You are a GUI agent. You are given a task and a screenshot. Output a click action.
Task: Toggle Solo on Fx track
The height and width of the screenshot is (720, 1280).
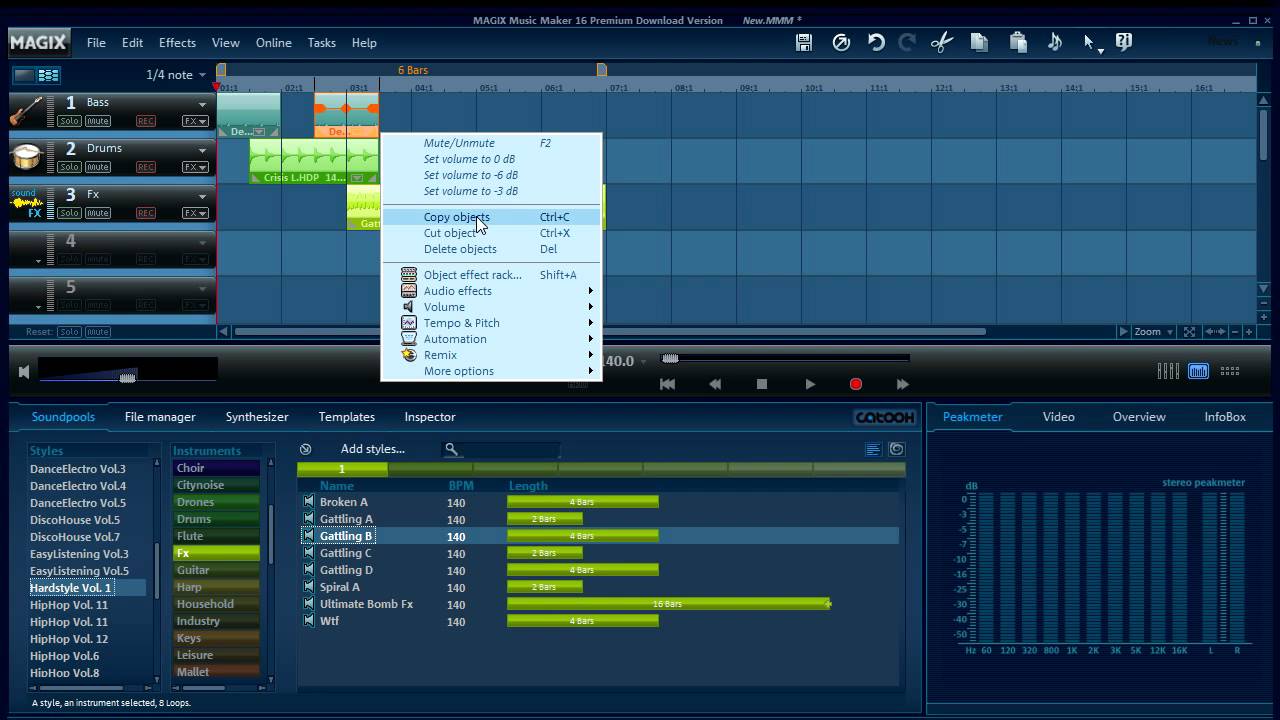69,213
